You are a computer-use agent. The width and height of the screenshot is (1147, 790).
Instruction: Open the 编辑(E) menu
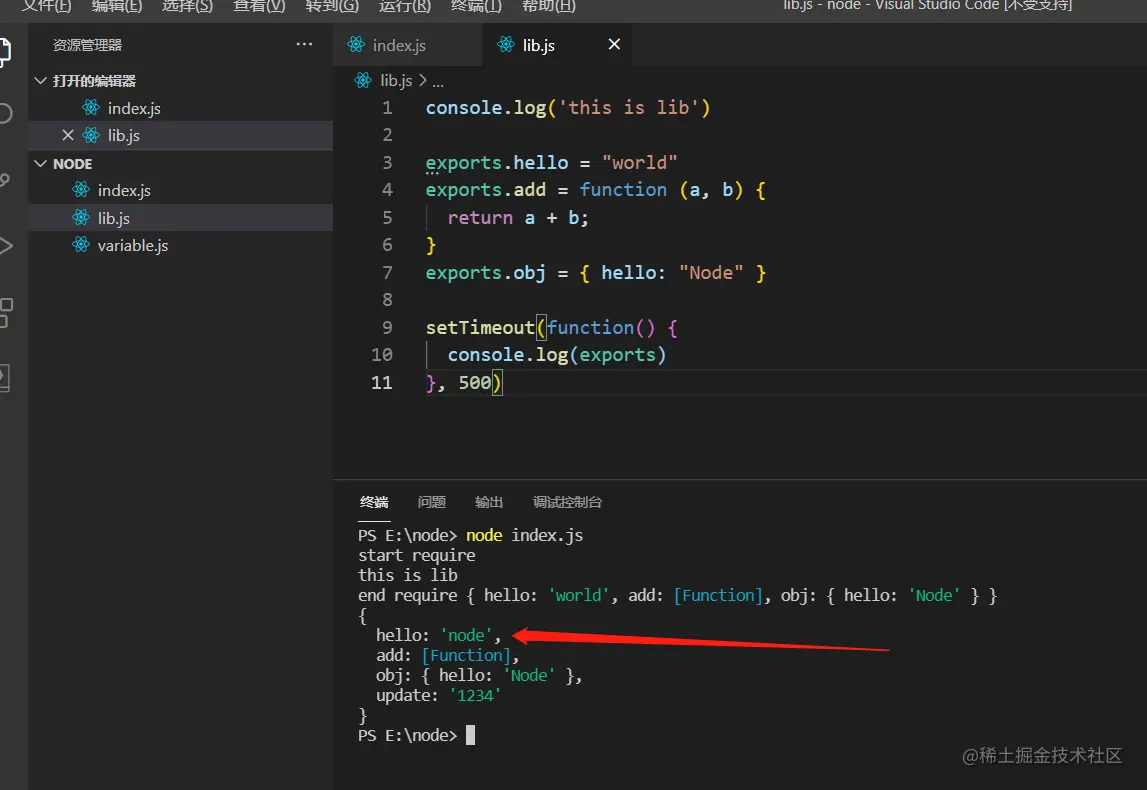pyautogui.click(x=117, y=6)
